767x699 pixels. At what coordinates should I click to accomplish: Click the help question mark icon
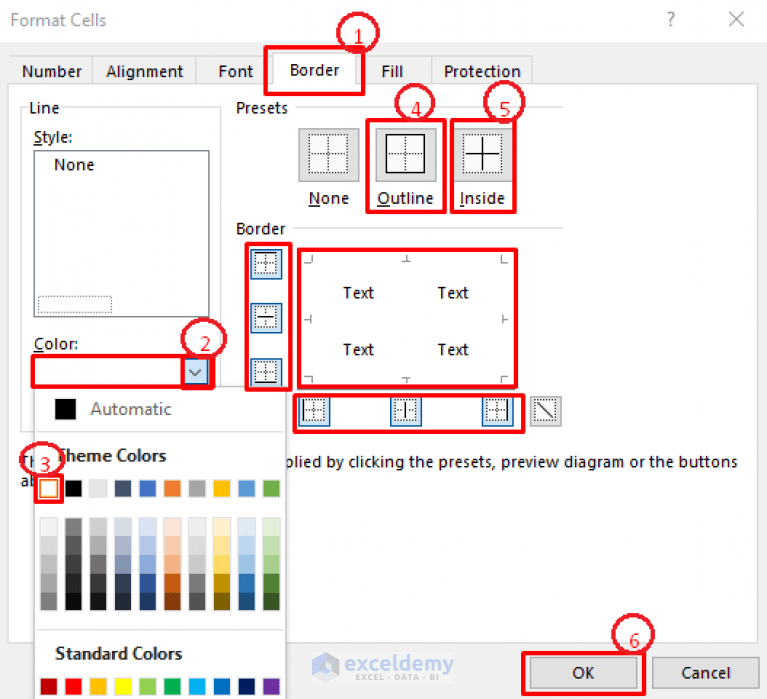(671, 20)
